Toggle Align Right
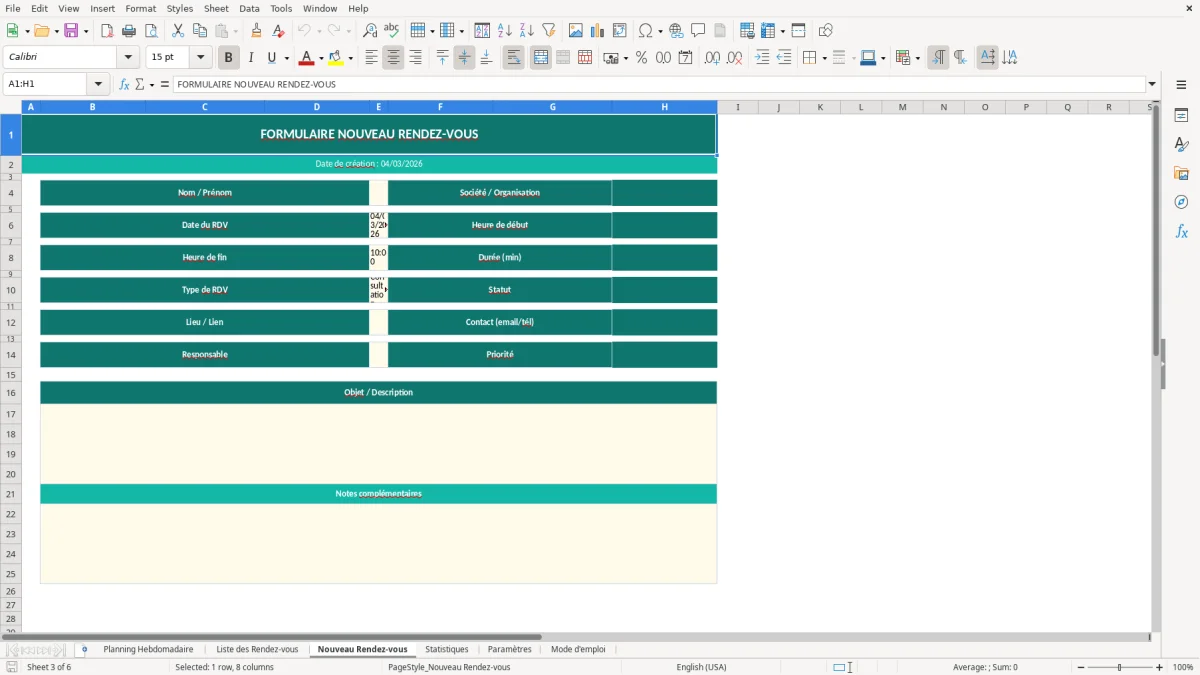The image size is (1200, 675). (415, 58)
